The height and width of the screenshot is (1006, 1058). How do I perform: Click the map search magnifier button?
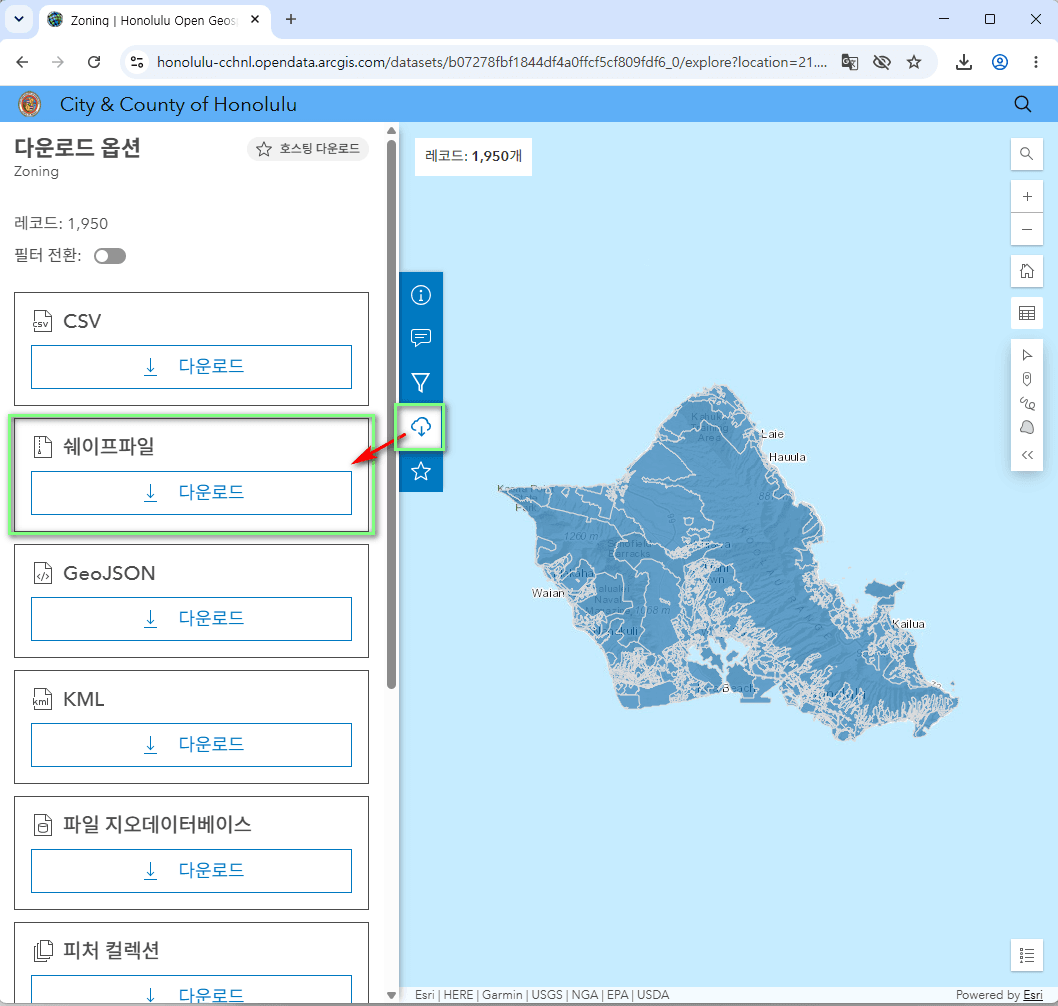tap(1026, 154)
